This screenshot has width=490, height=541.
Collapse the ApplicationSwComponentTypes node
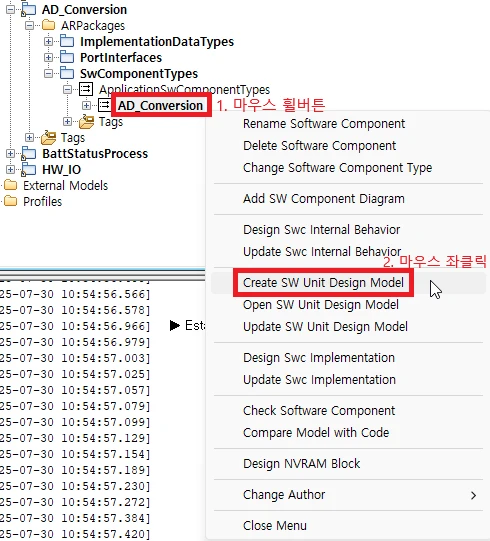point(67,89)
